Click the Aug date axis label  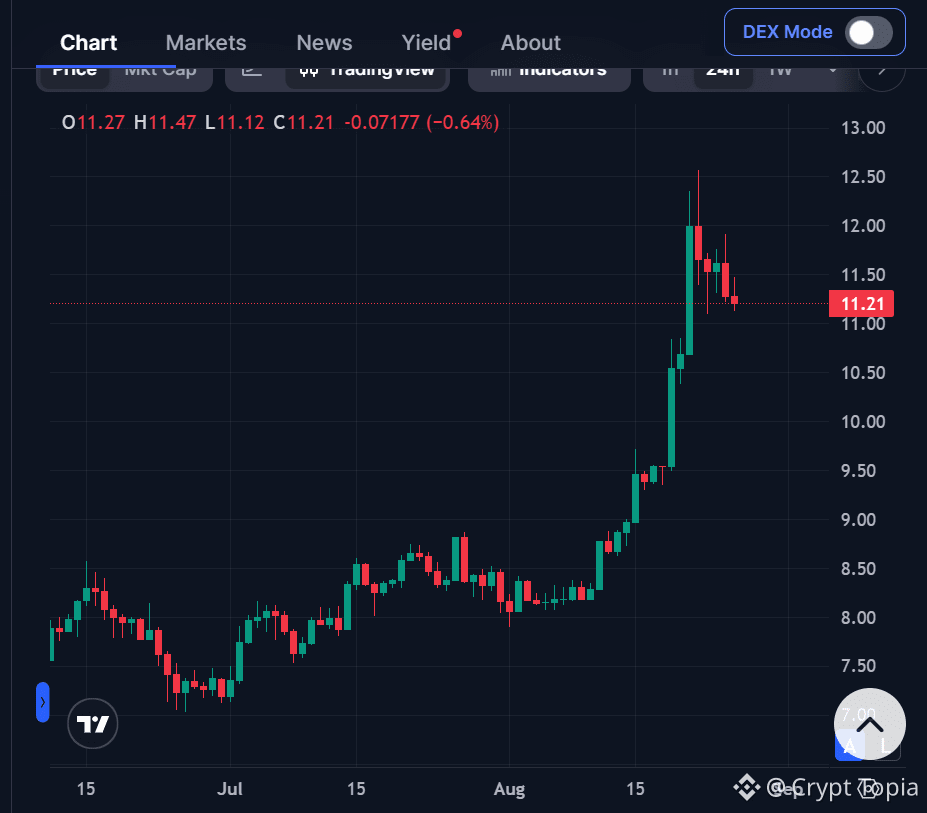coord(509,789)
